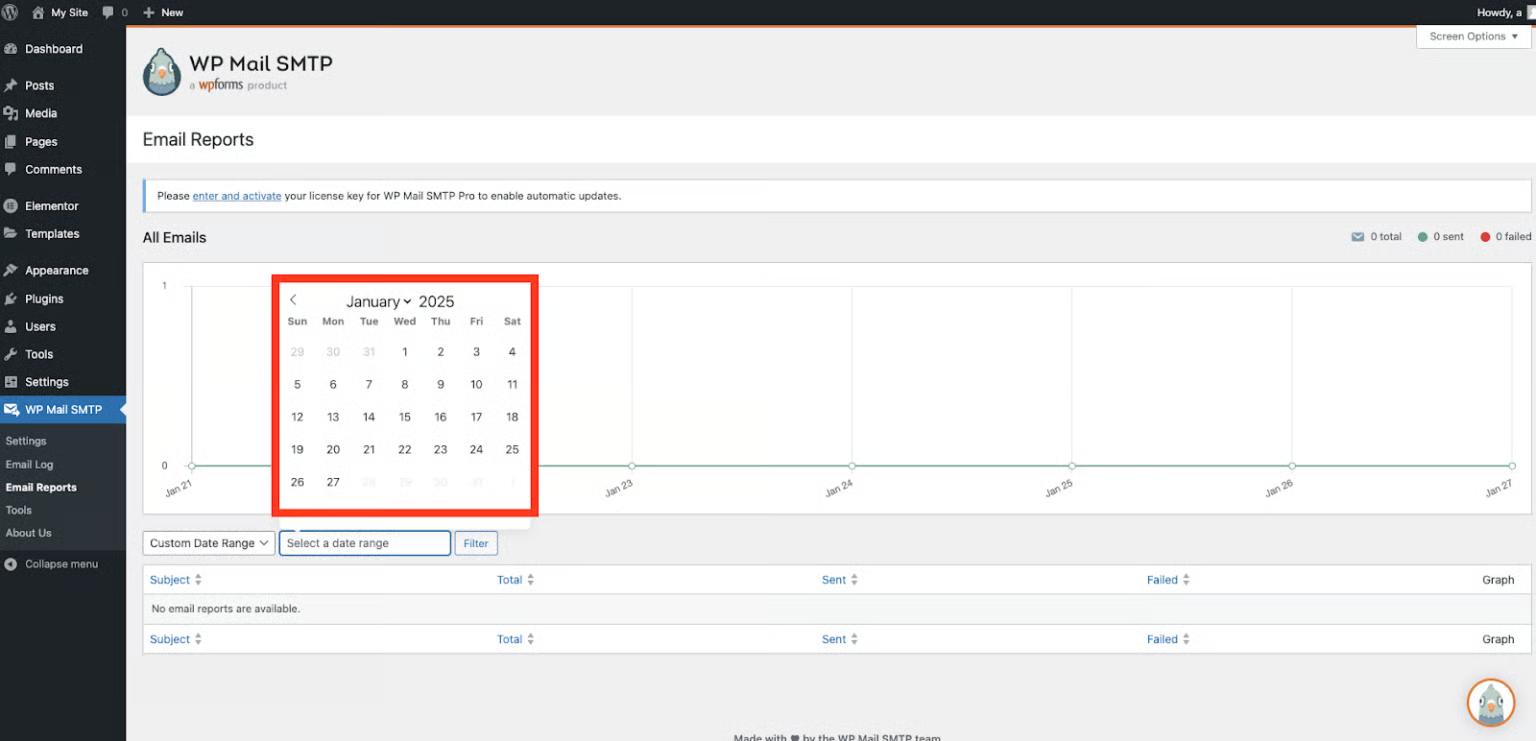
Task: Click the plus New icon in admin bar
Action: click(149, 12)
